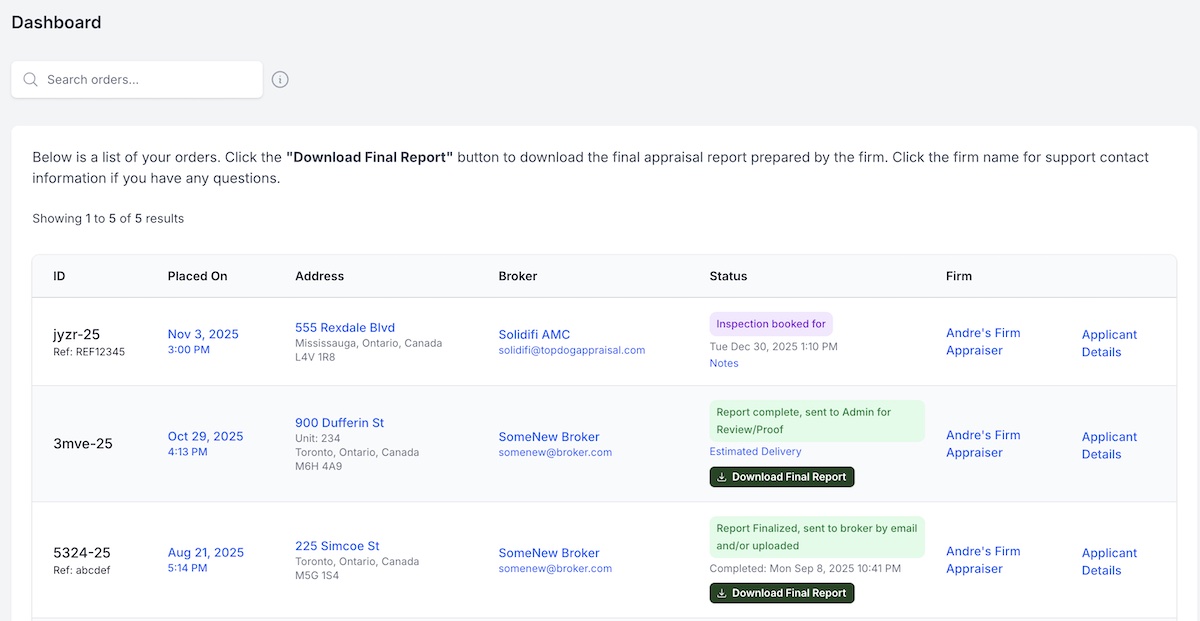View Estimated Delivery for the 900 Dufferin St order

[755, 451]
